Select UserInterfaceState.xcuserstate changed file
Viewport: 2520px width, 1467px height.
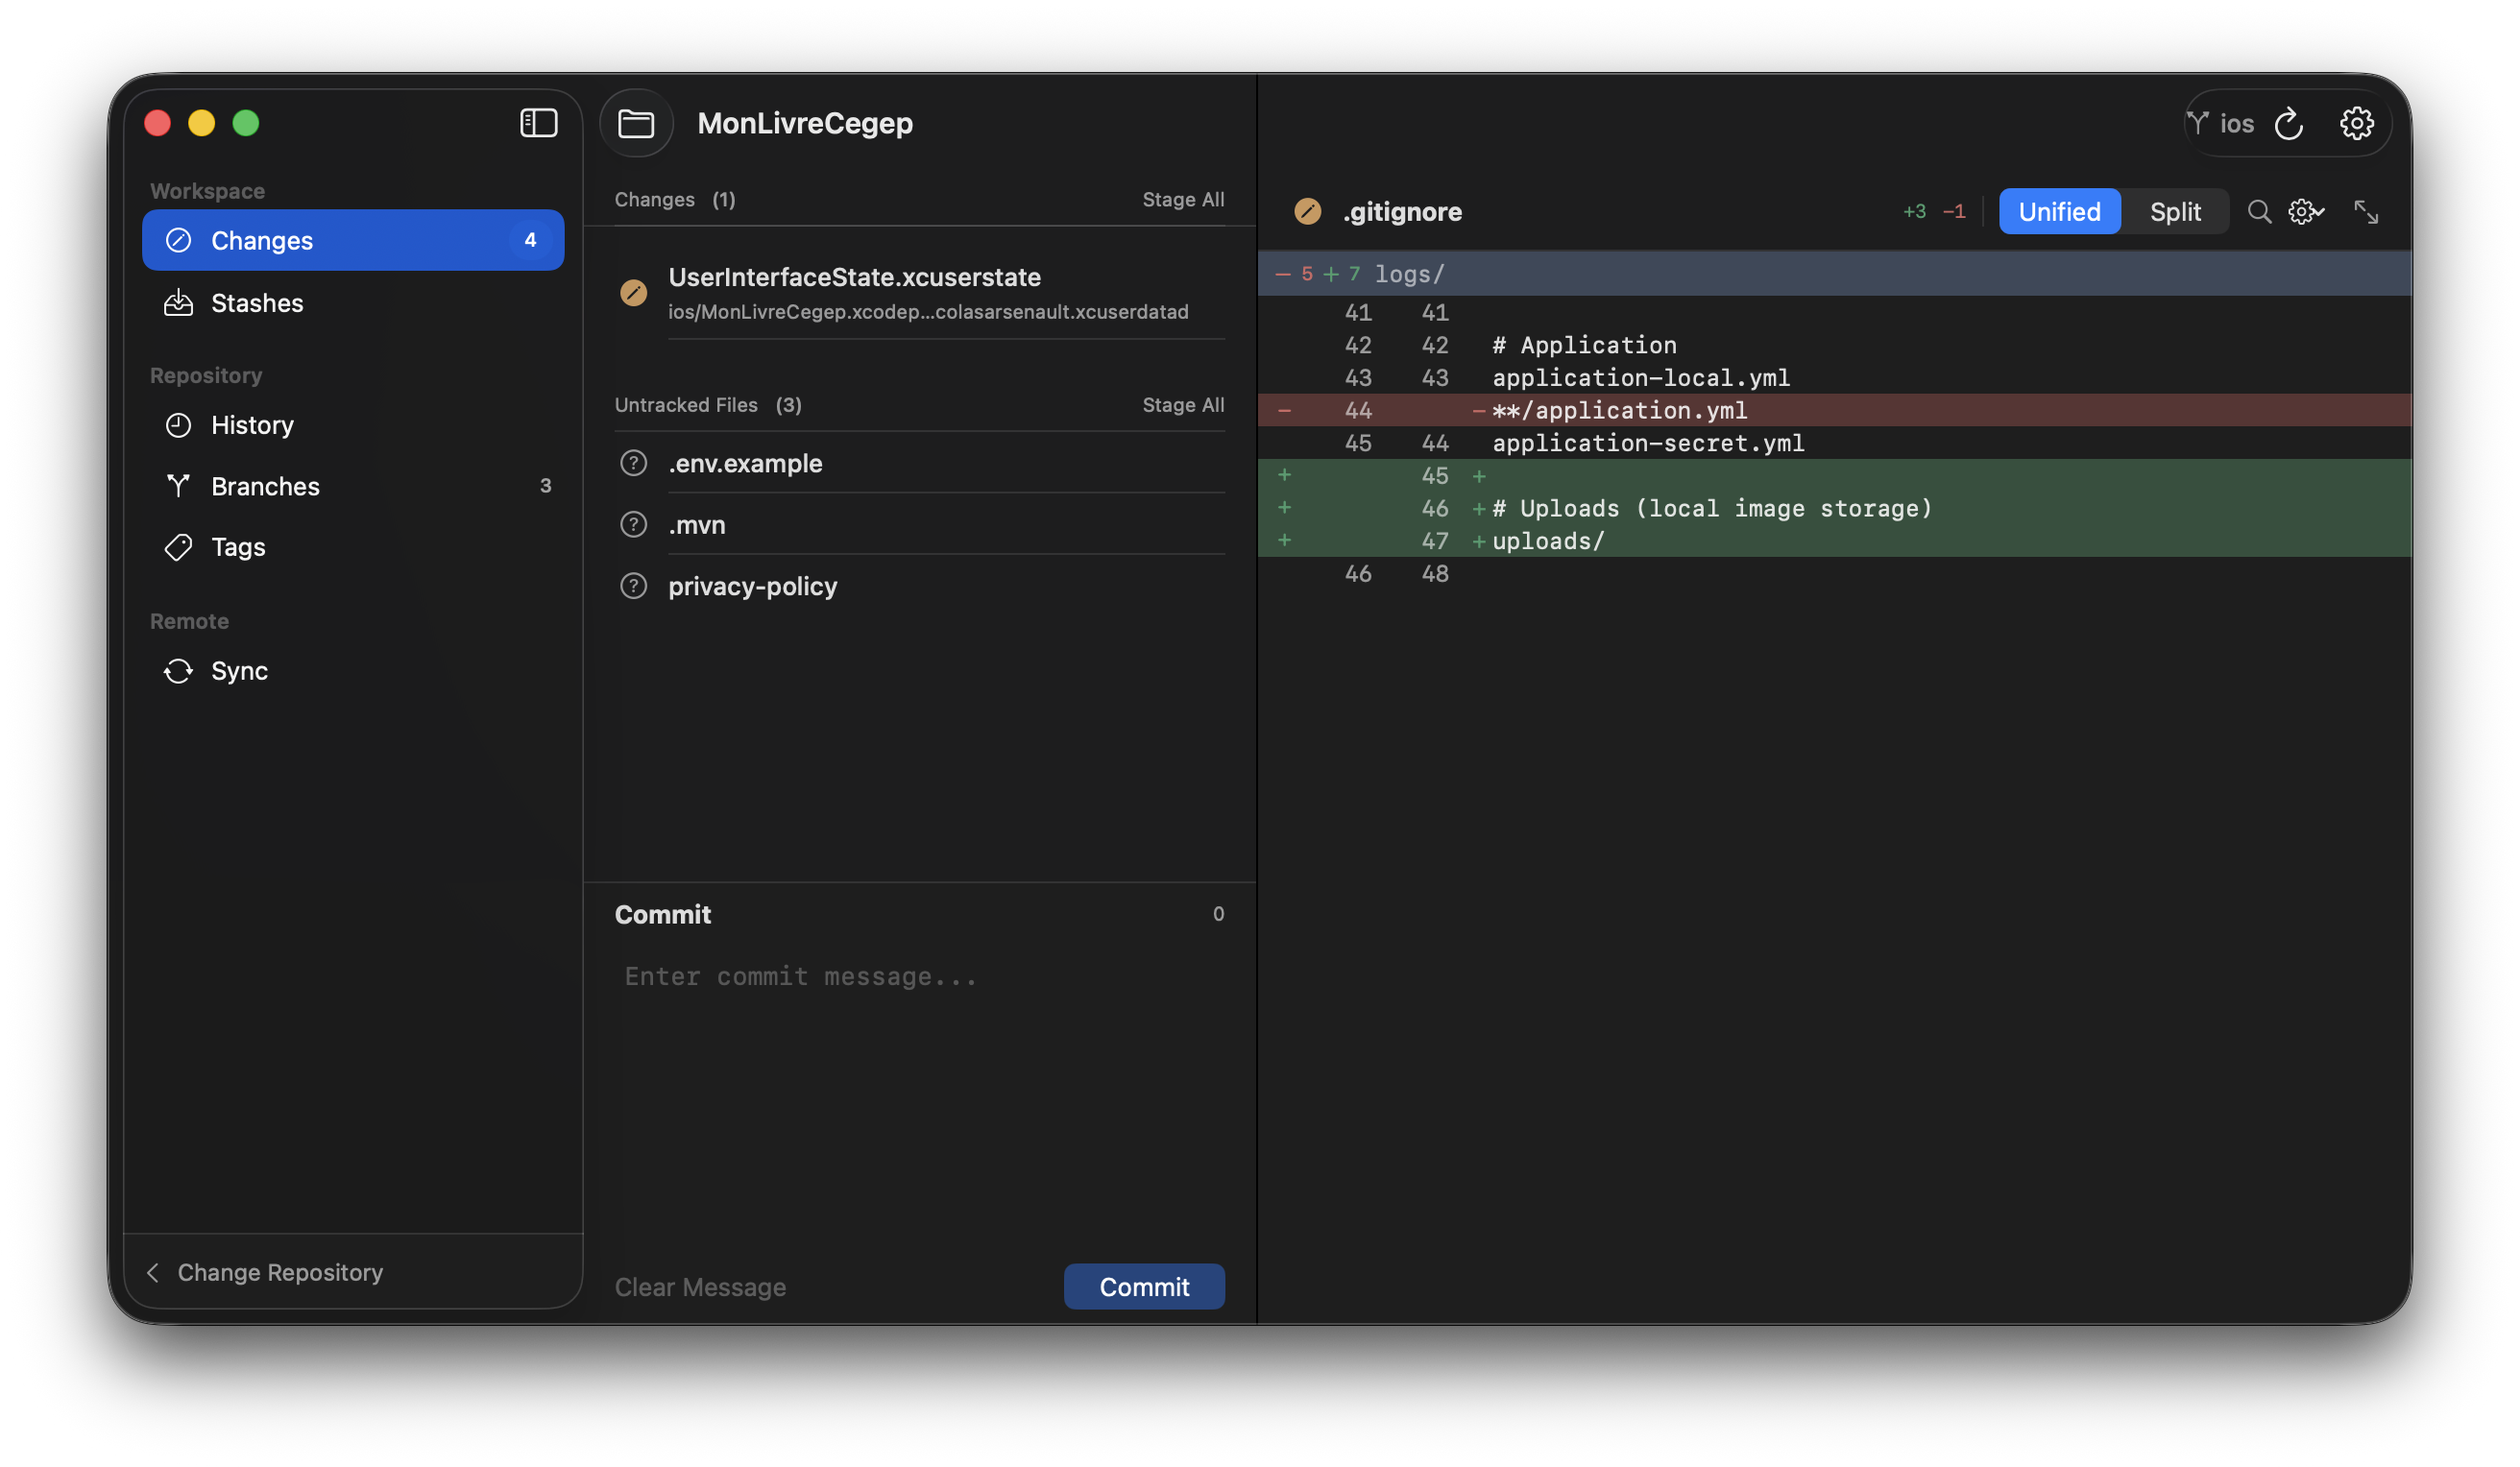(920, 293)
